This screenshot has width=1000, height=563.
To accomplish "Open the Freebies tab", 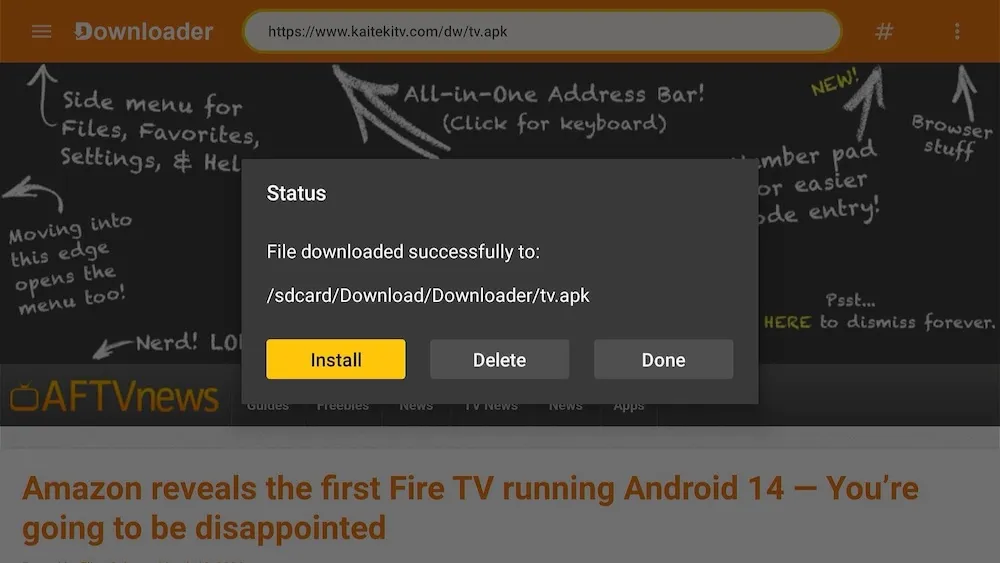I will click(x=343, y=406).
